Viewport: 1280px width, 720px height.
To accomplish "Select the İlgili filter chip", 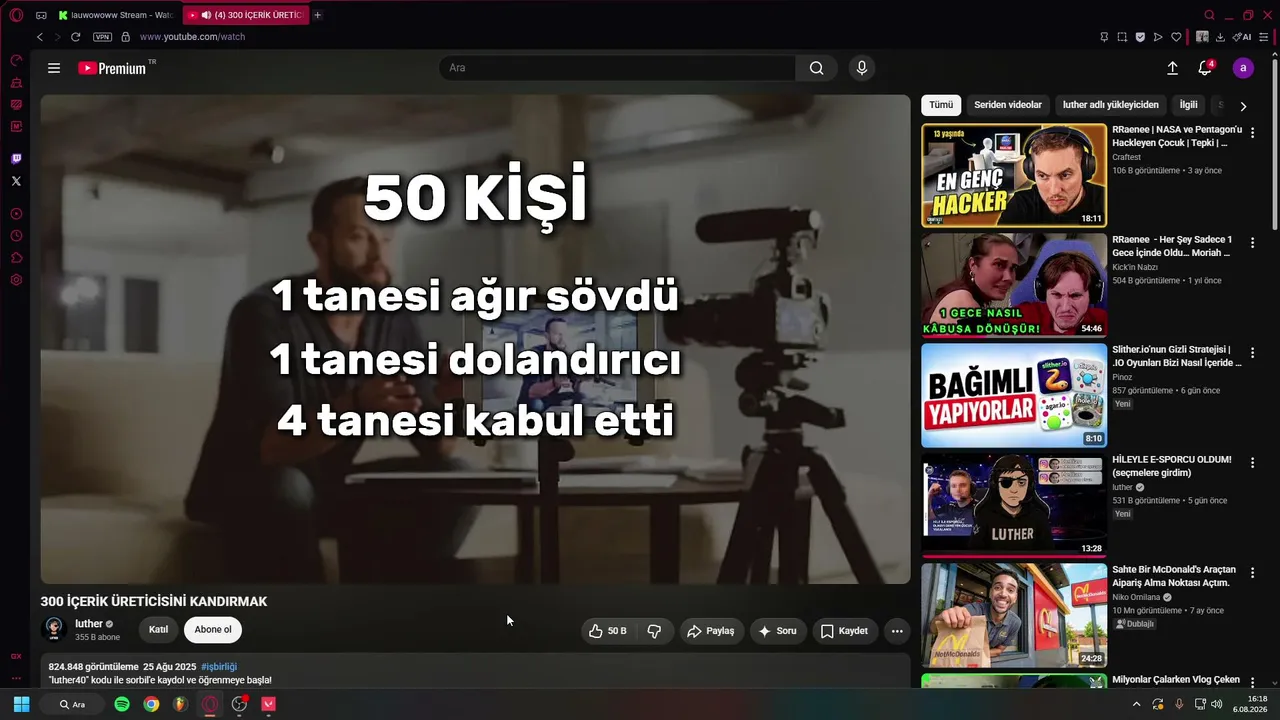I will [x=1188, y=105].
